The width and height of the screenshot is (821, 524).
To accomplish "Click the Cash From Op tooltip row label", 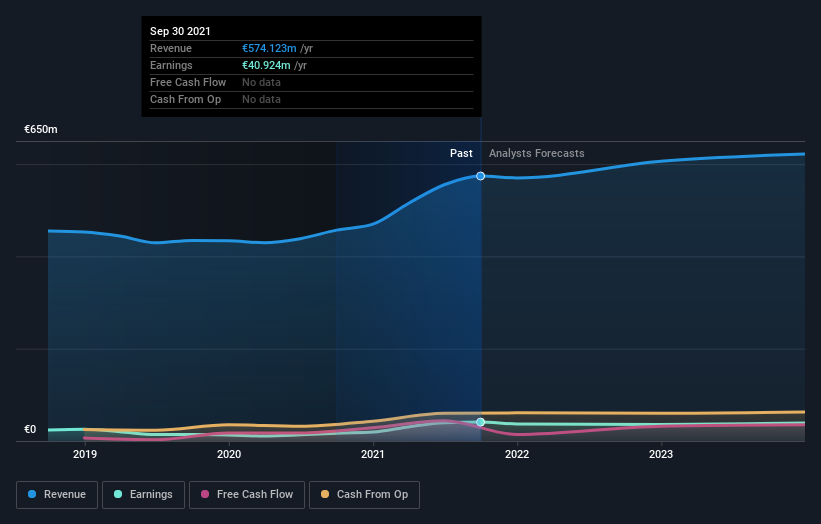I will point(185,99).
